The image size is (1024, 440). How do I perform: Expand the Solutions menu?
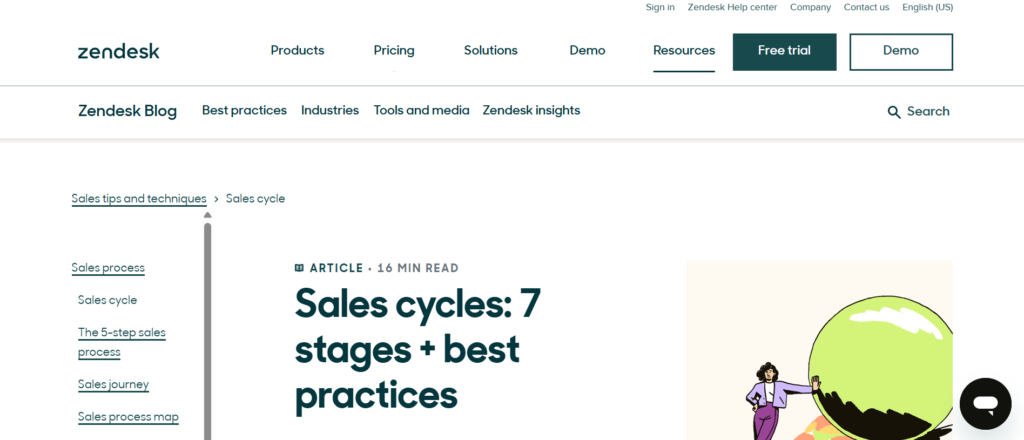(x=490, y=51)
